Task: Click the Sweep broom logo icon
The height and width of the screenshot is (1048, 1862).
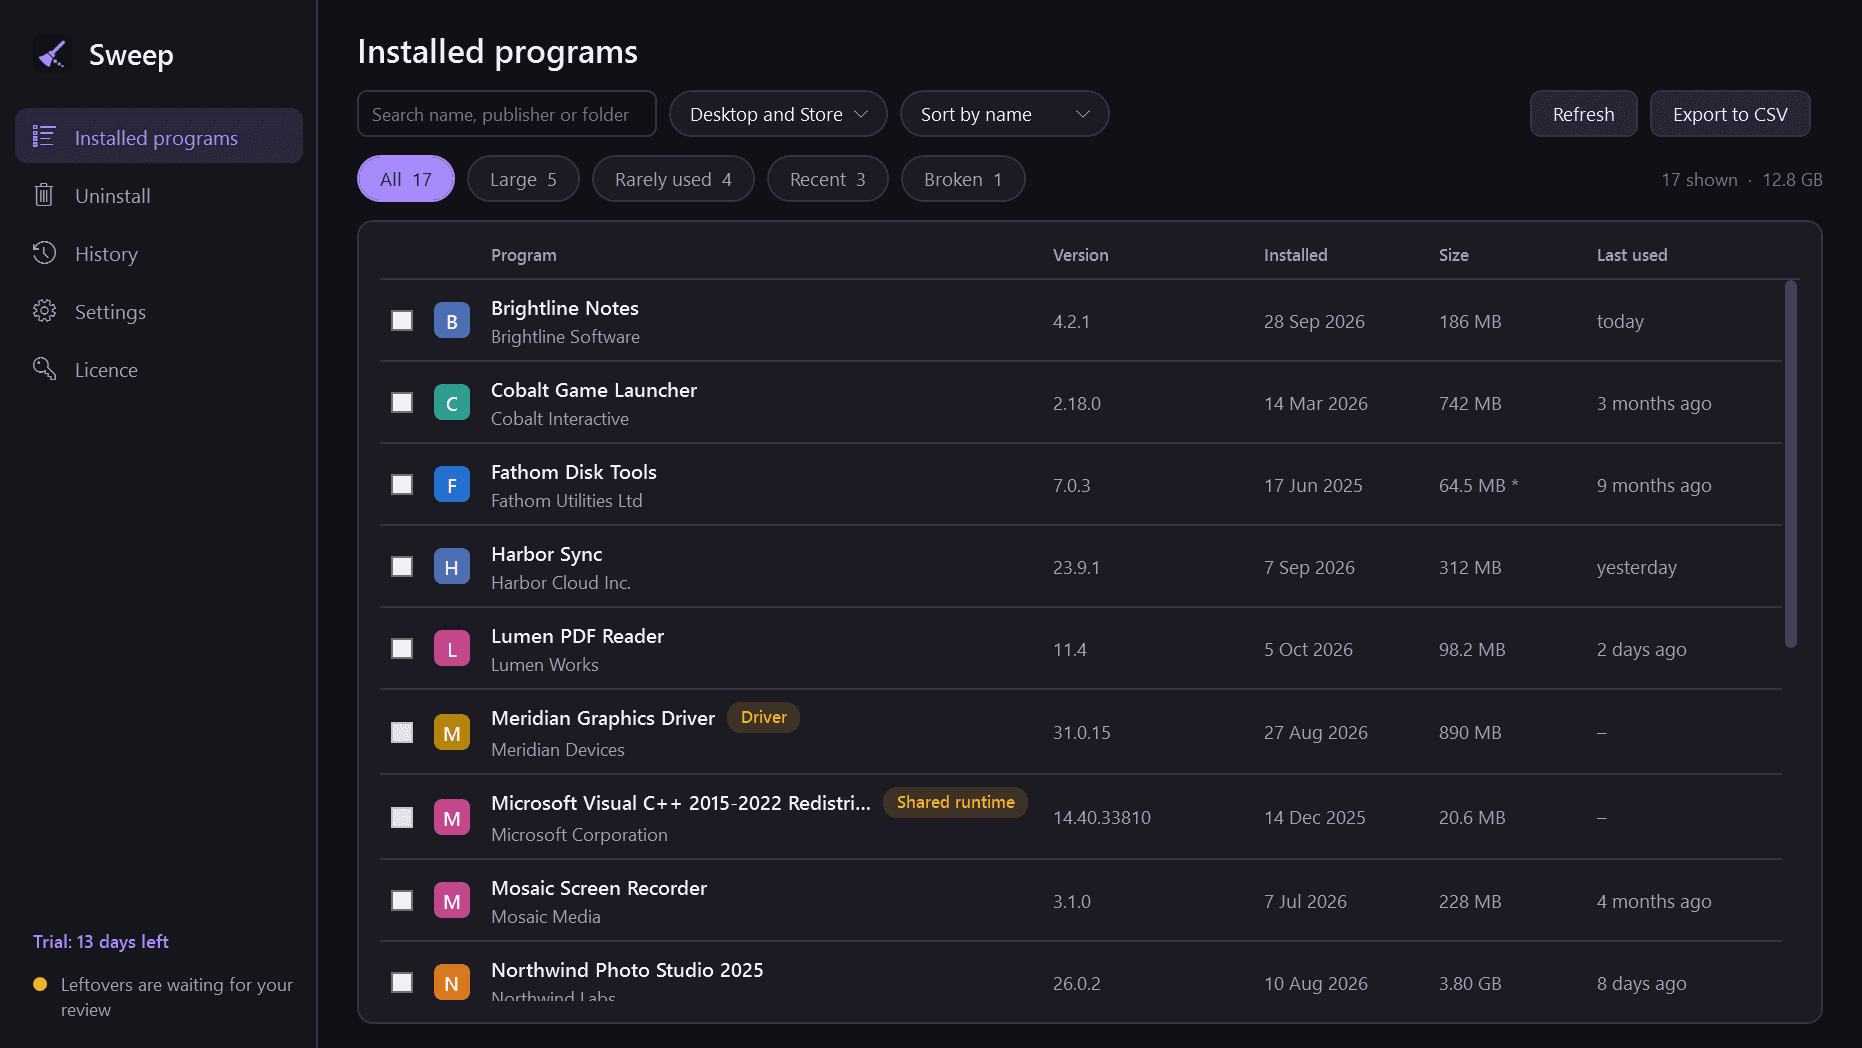Action: click(x=52, y=54)
